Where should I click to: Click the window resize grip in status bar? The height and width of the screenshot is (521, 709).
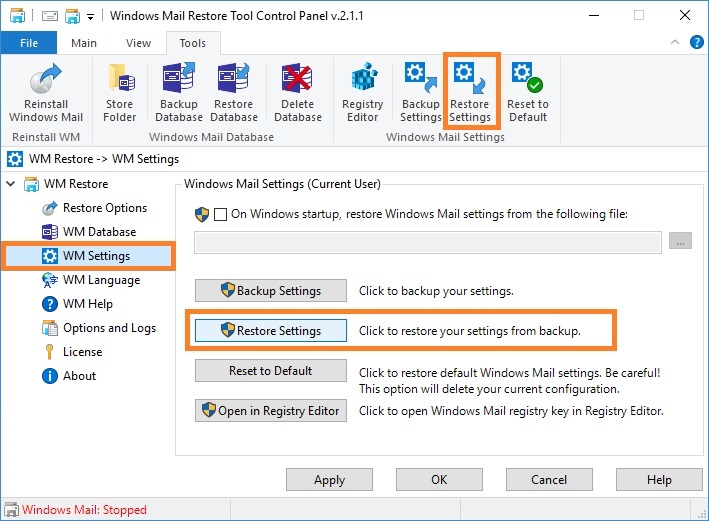pyautogui.click(x=703, y=514)
